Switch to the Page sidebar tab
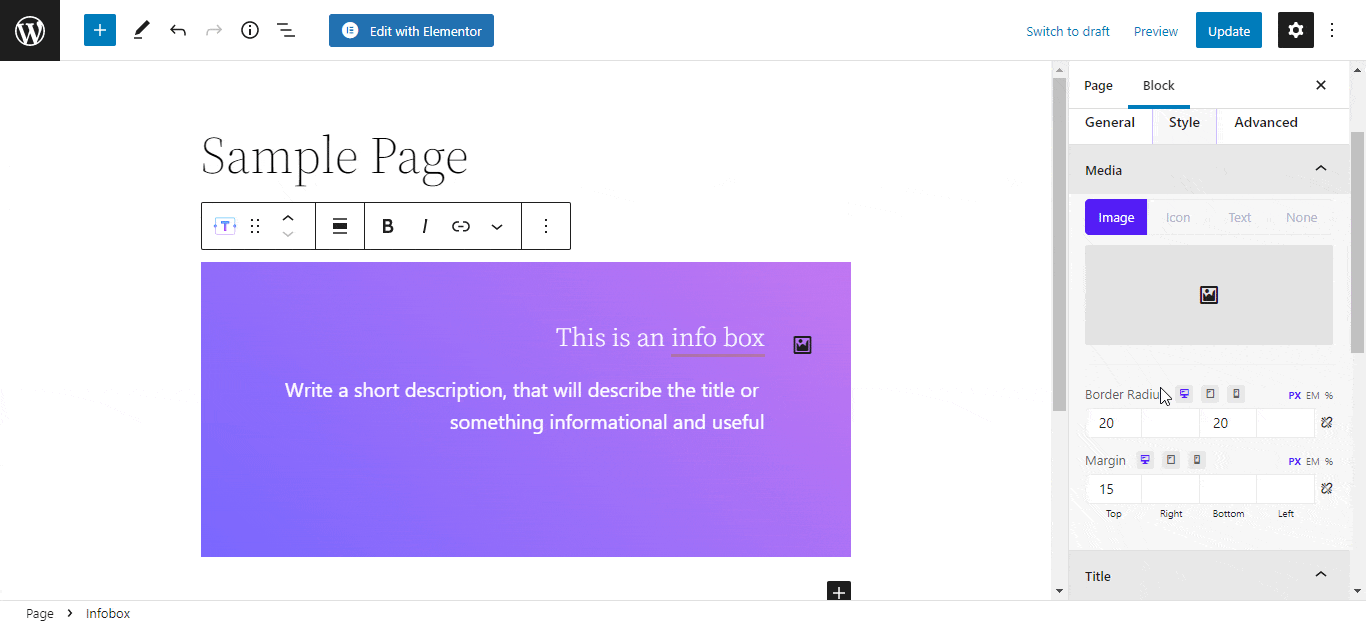This screenshot has width=1366, height=625. coord(1098,85)
